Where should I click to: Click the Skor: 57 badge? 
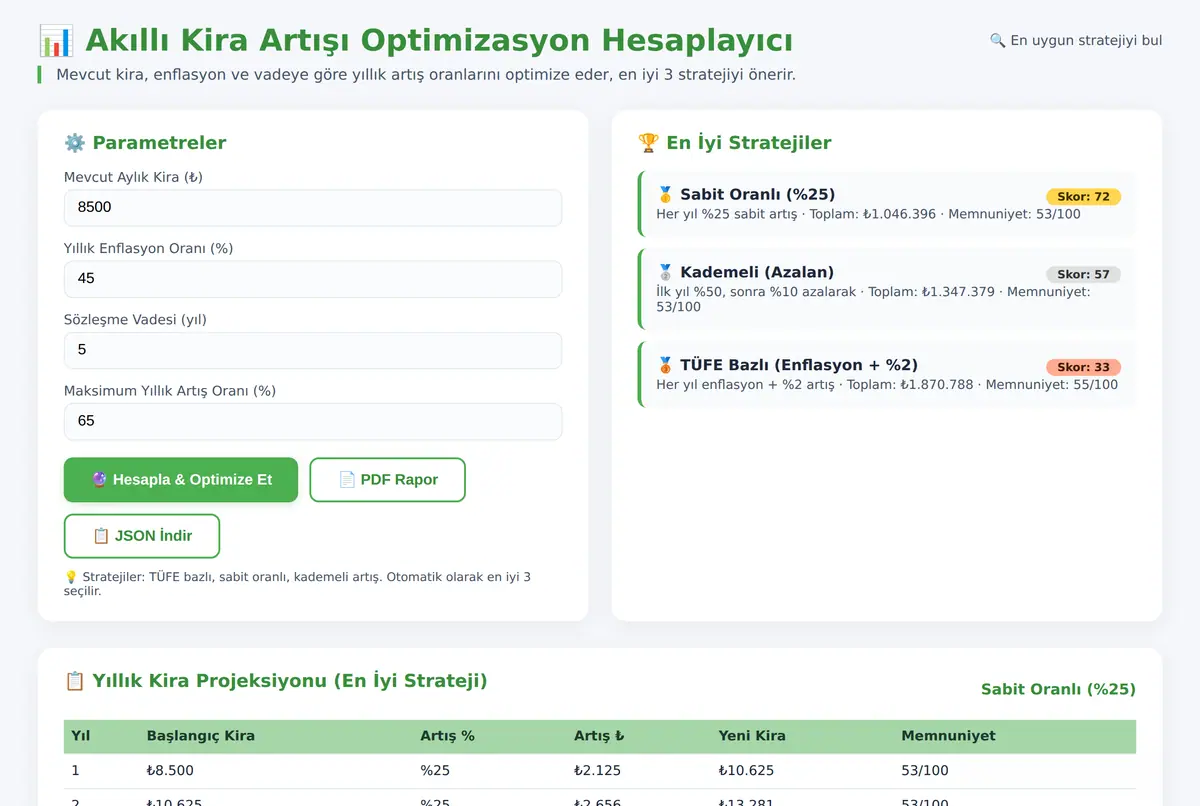pyautogui.click(x=1083, y=274)
